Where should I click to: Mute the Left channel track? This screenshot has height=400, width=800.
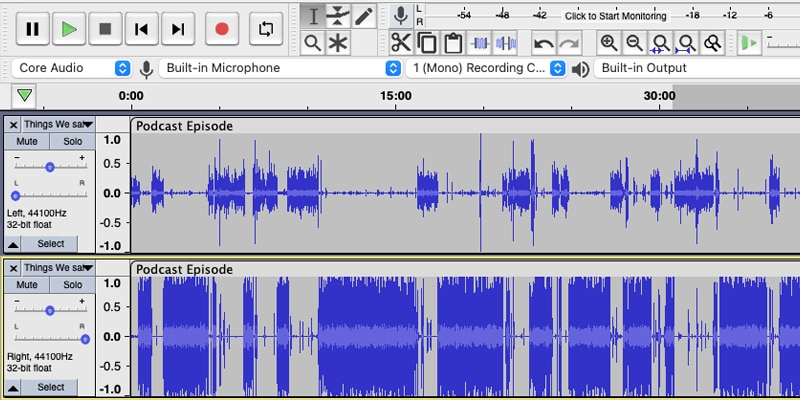(27, 141)
